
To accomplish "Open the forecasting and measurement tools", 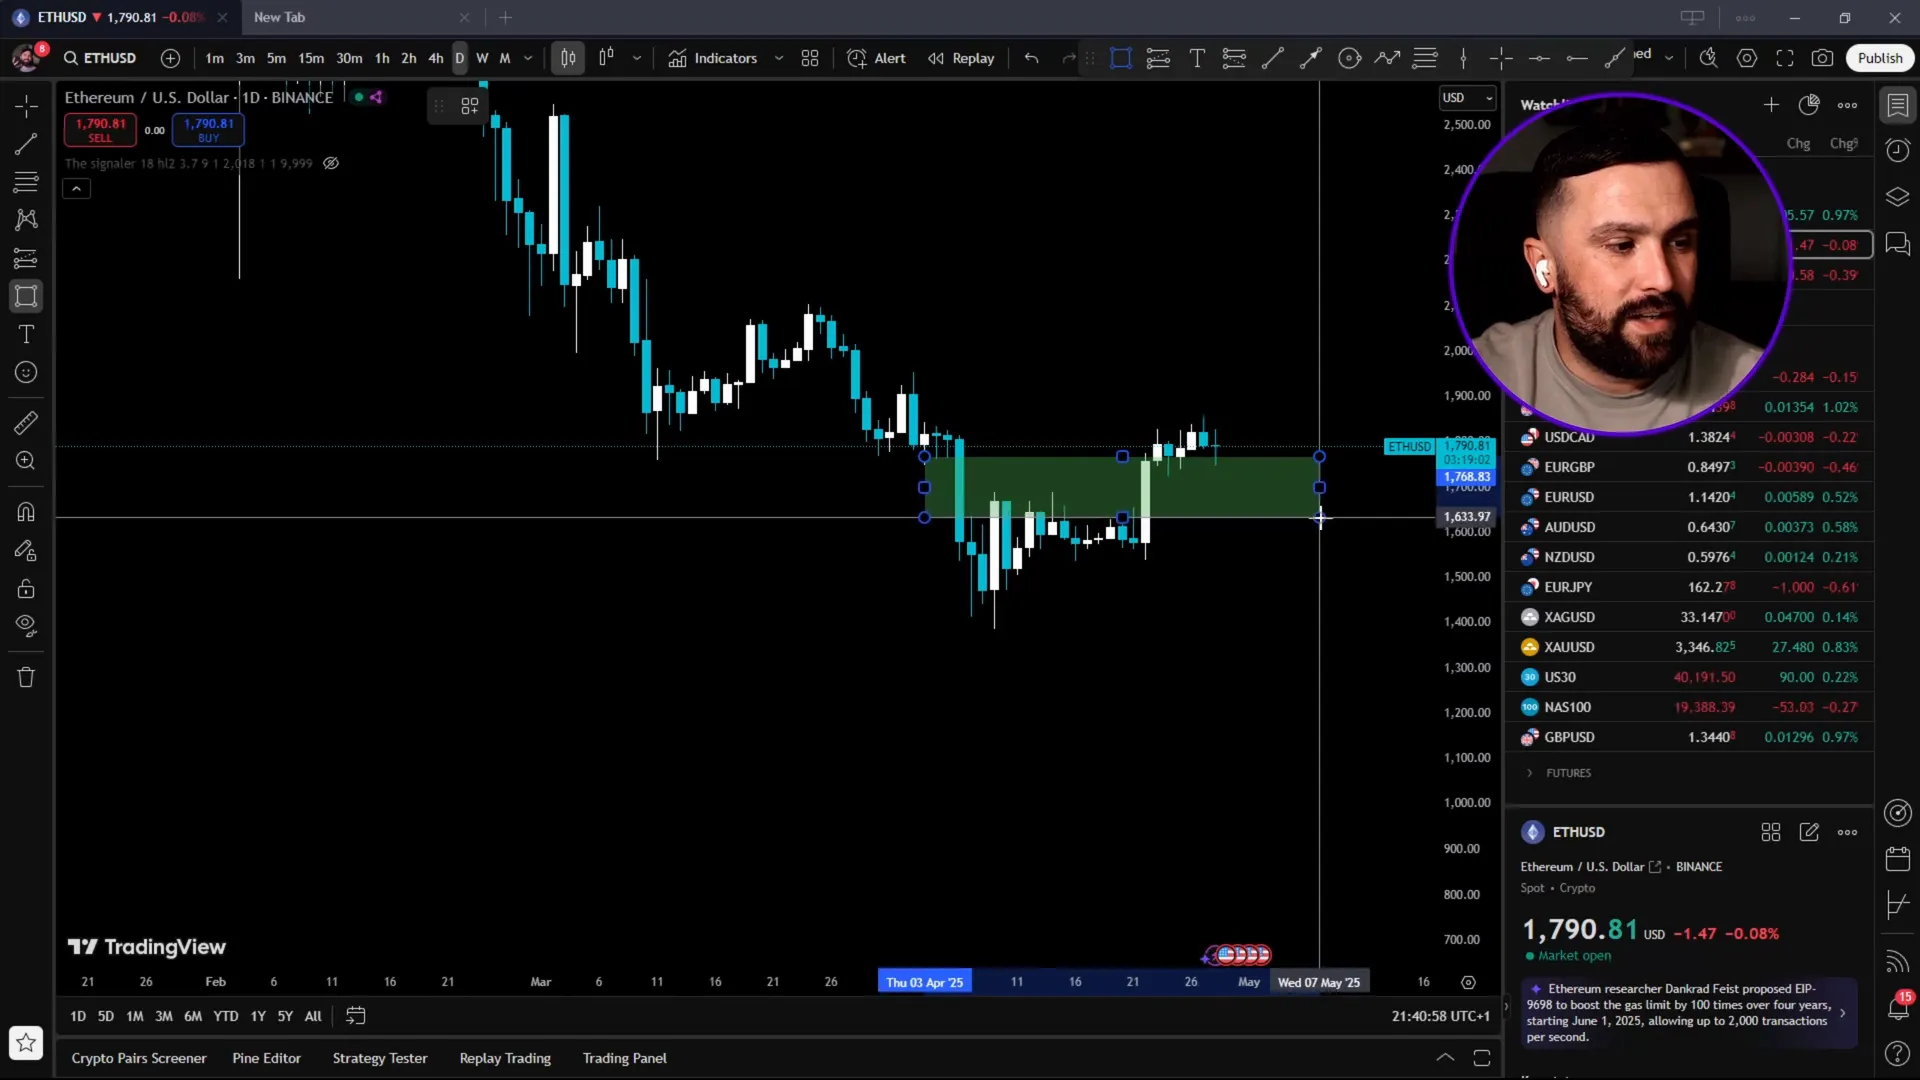I will (26, 258).
